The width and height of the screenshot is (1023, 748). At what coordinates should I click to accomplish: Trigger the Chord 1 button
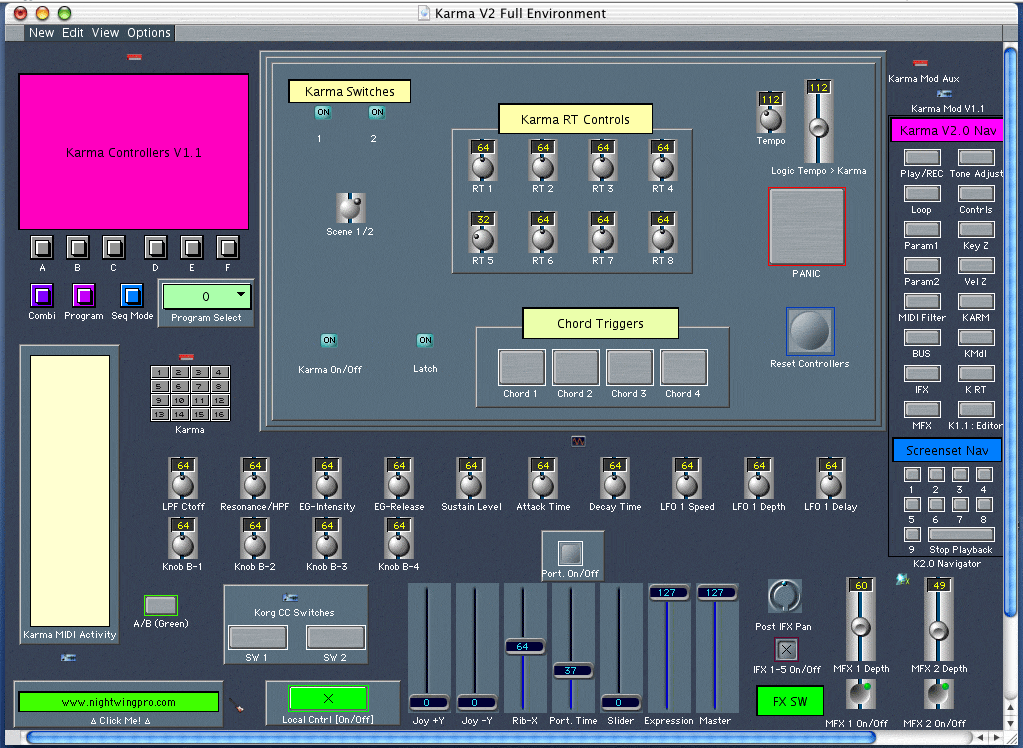pyautogui.click(x=521, y=368)
